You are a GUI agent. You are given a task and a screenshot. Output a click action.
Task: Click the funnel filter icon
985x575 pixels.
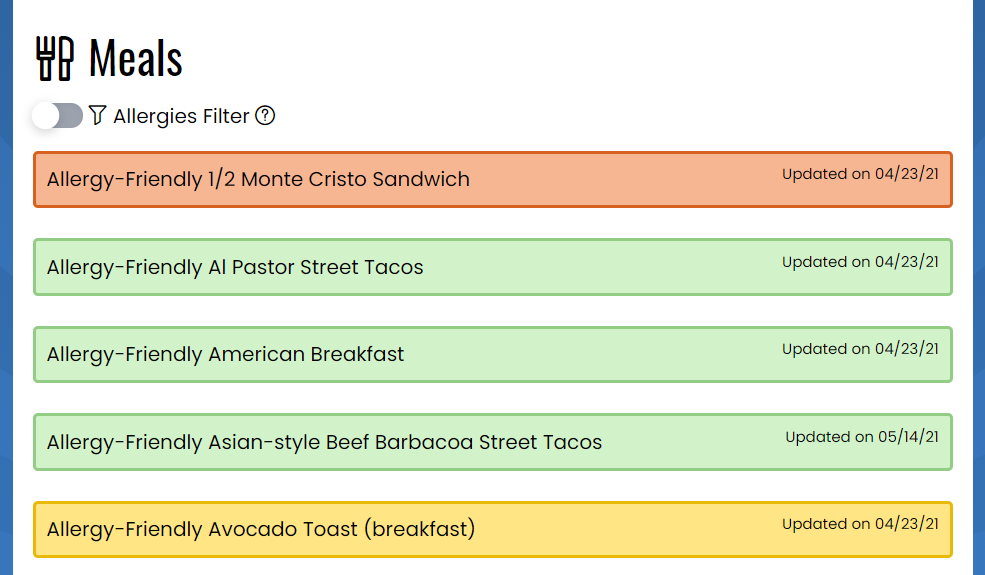pos(97,115)
